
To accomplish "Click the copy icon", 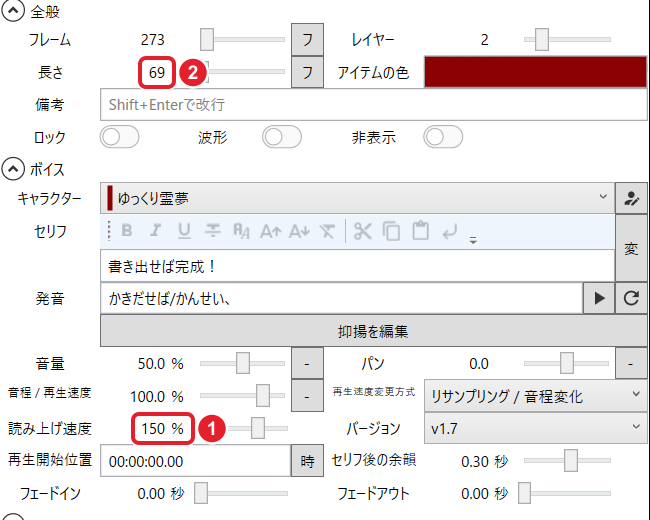I will click(391, 231).
